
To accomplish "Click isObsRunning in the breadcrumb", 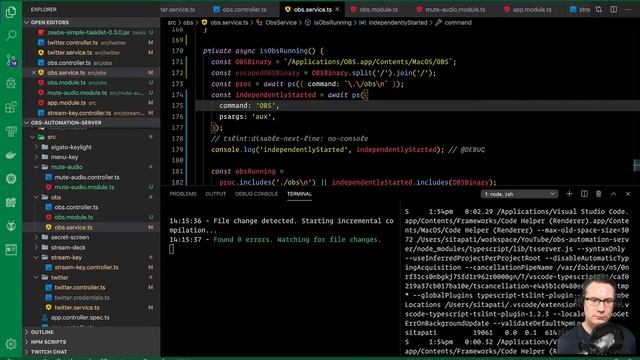I will click(332, 23).
